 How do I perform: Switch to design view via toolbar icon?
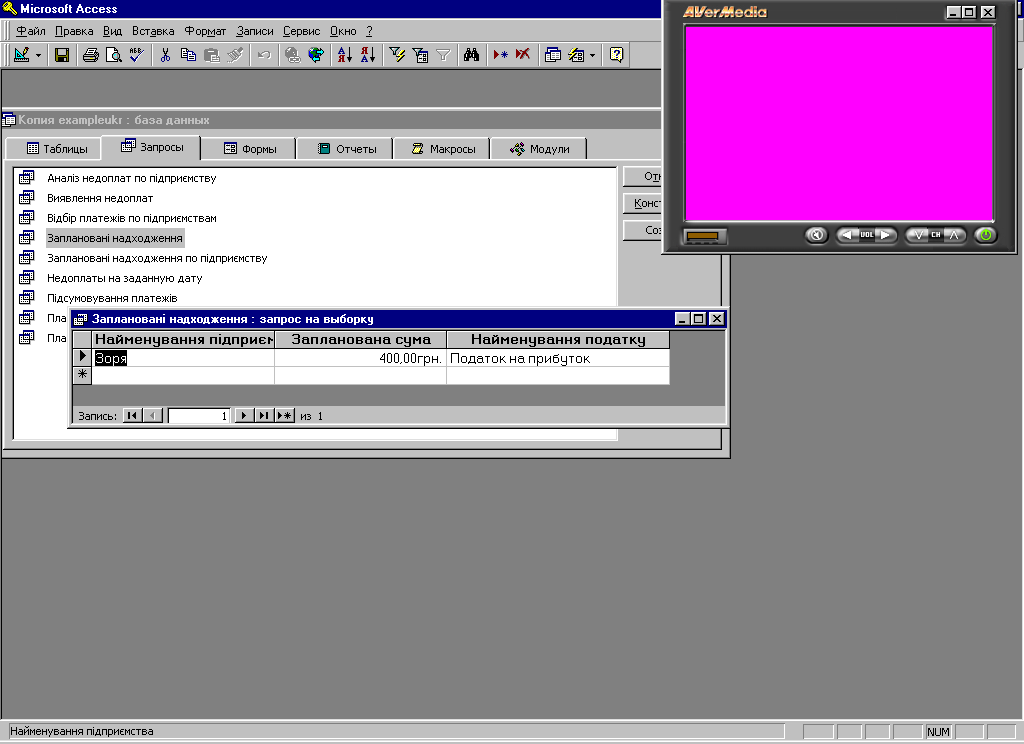pyautogui.click(x=22, y=55)
